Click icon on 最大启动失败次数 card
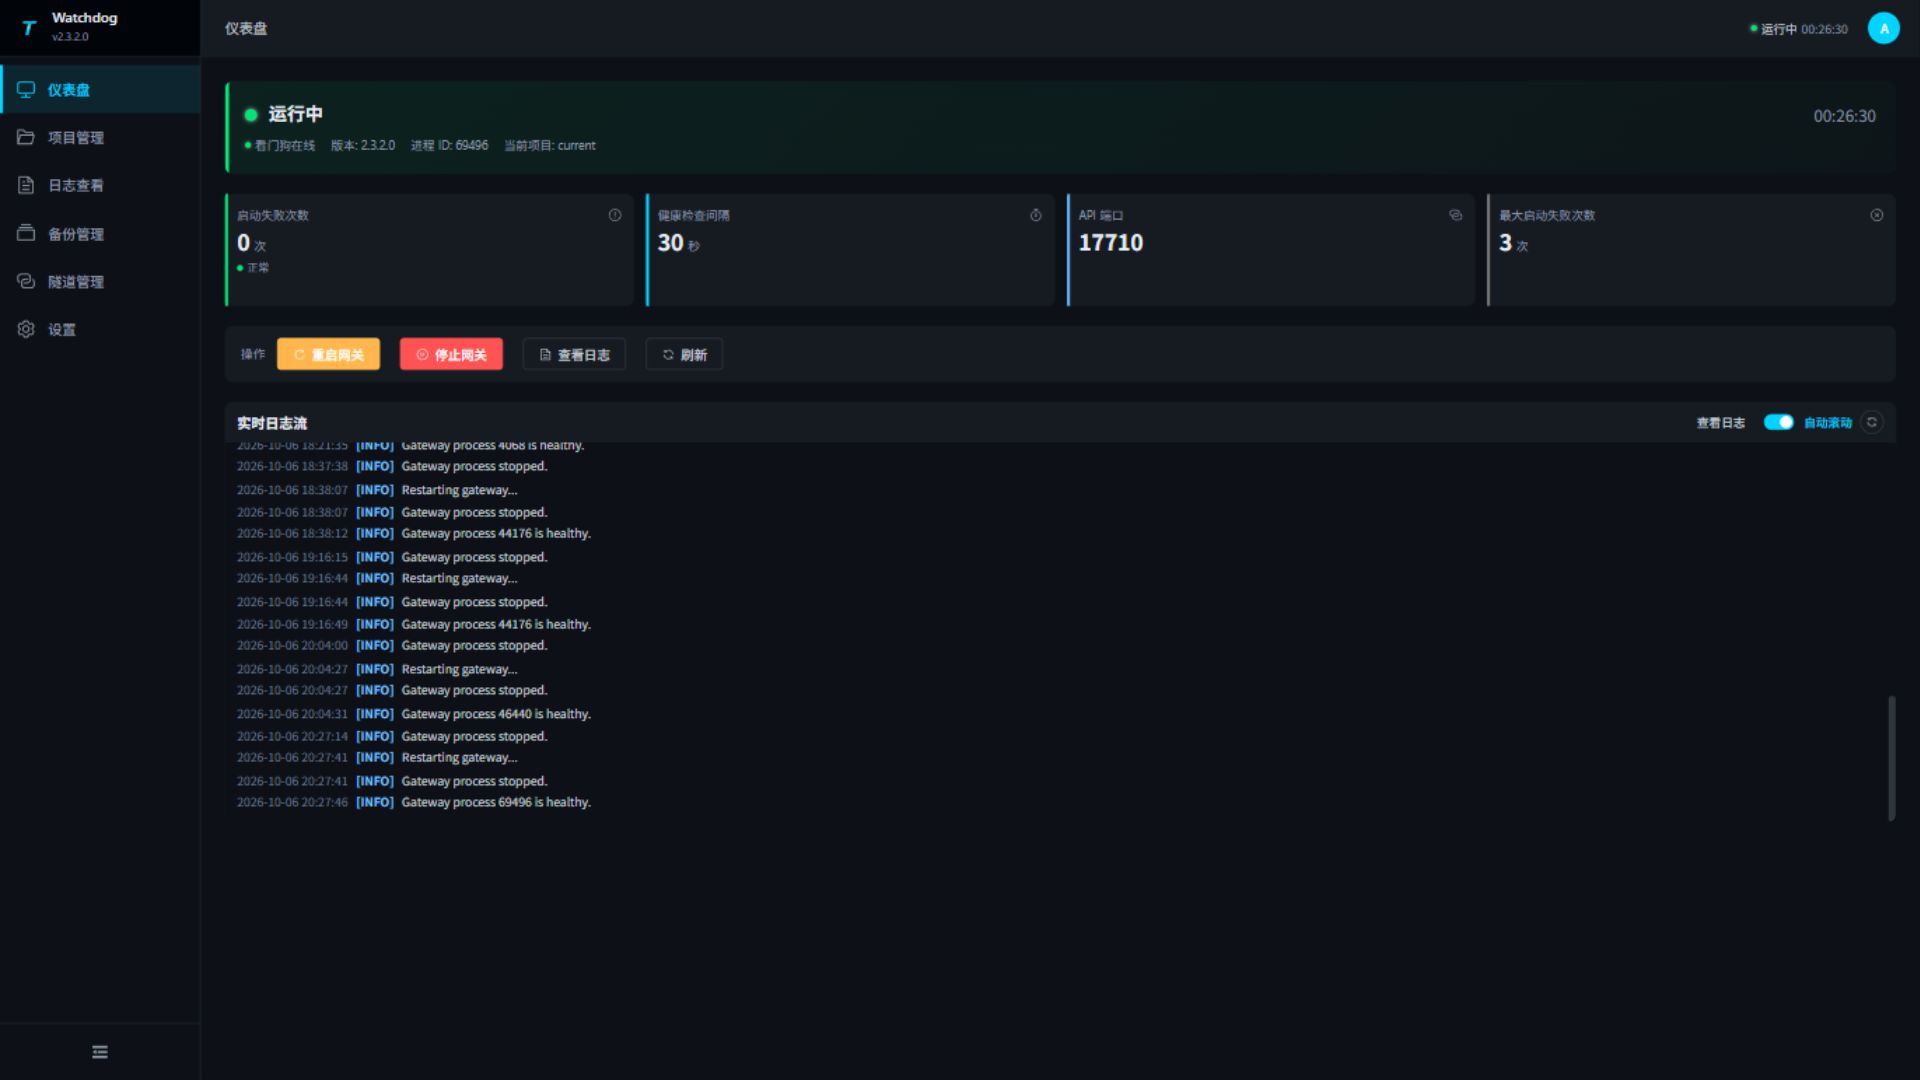This screenshot has width=1920, height=1080. coord(1877,215)
